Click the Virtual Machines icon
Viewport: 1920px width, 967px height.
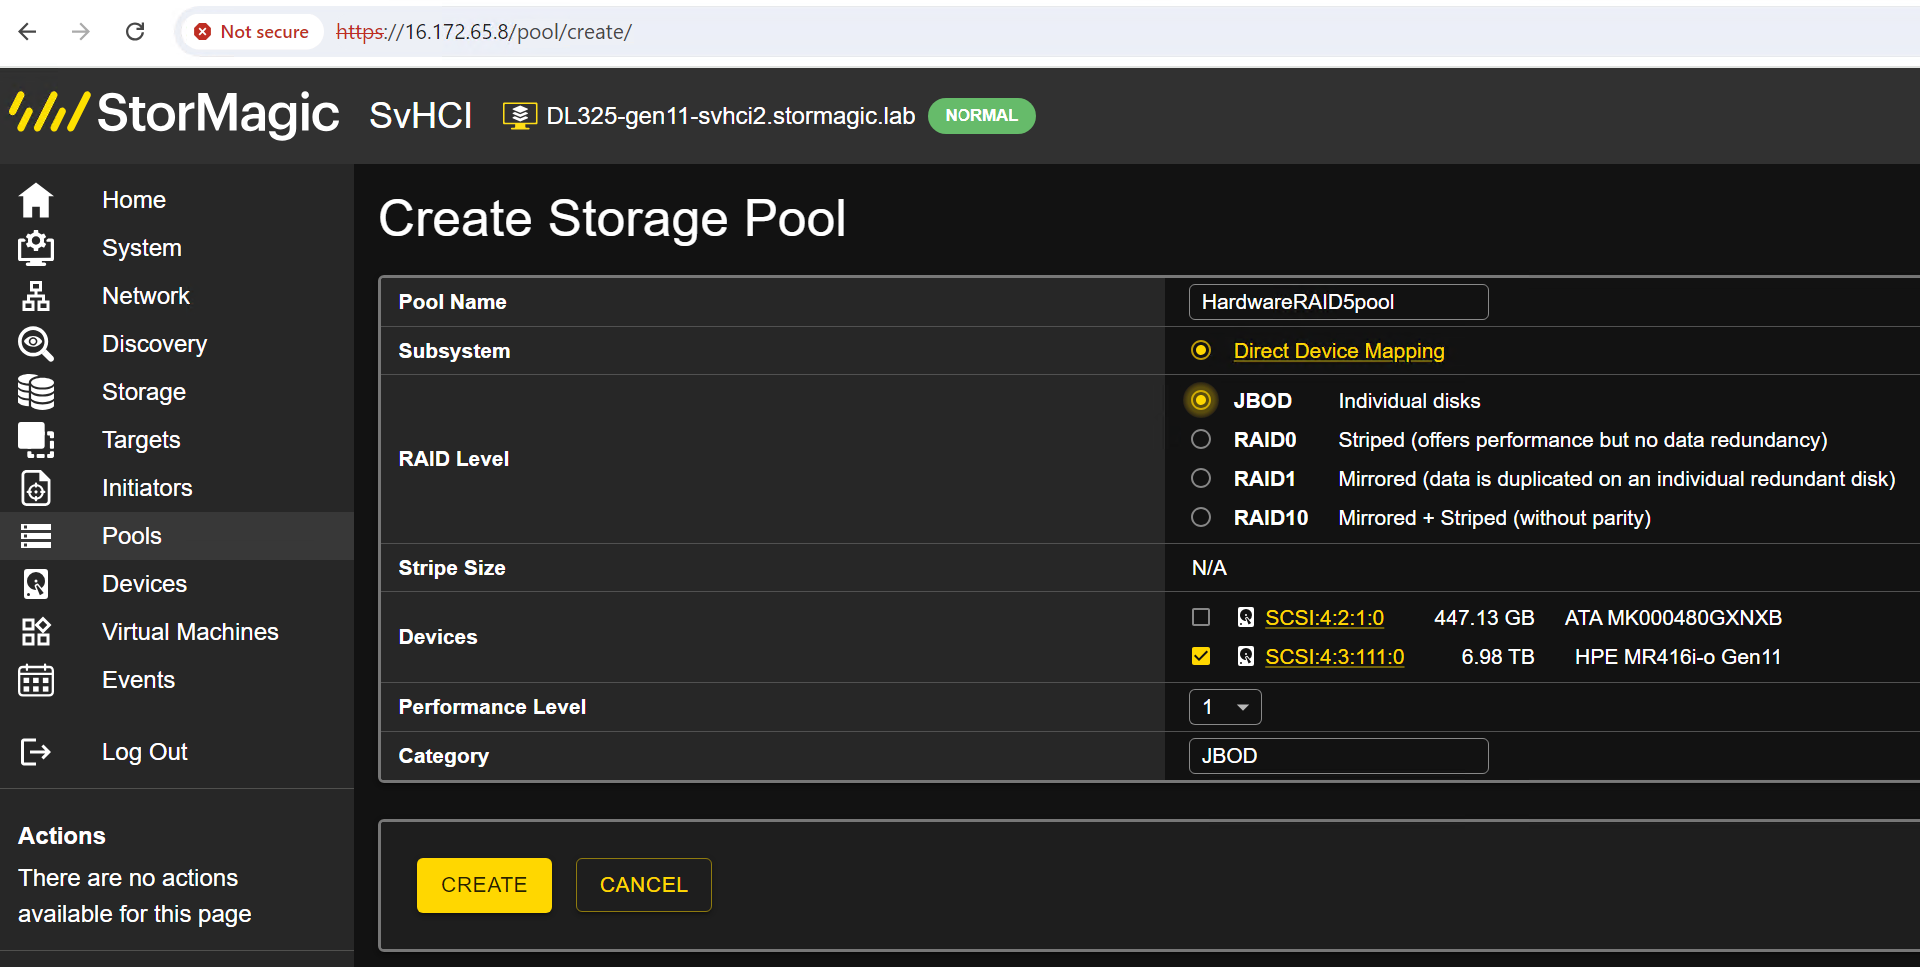click(36, 632)
